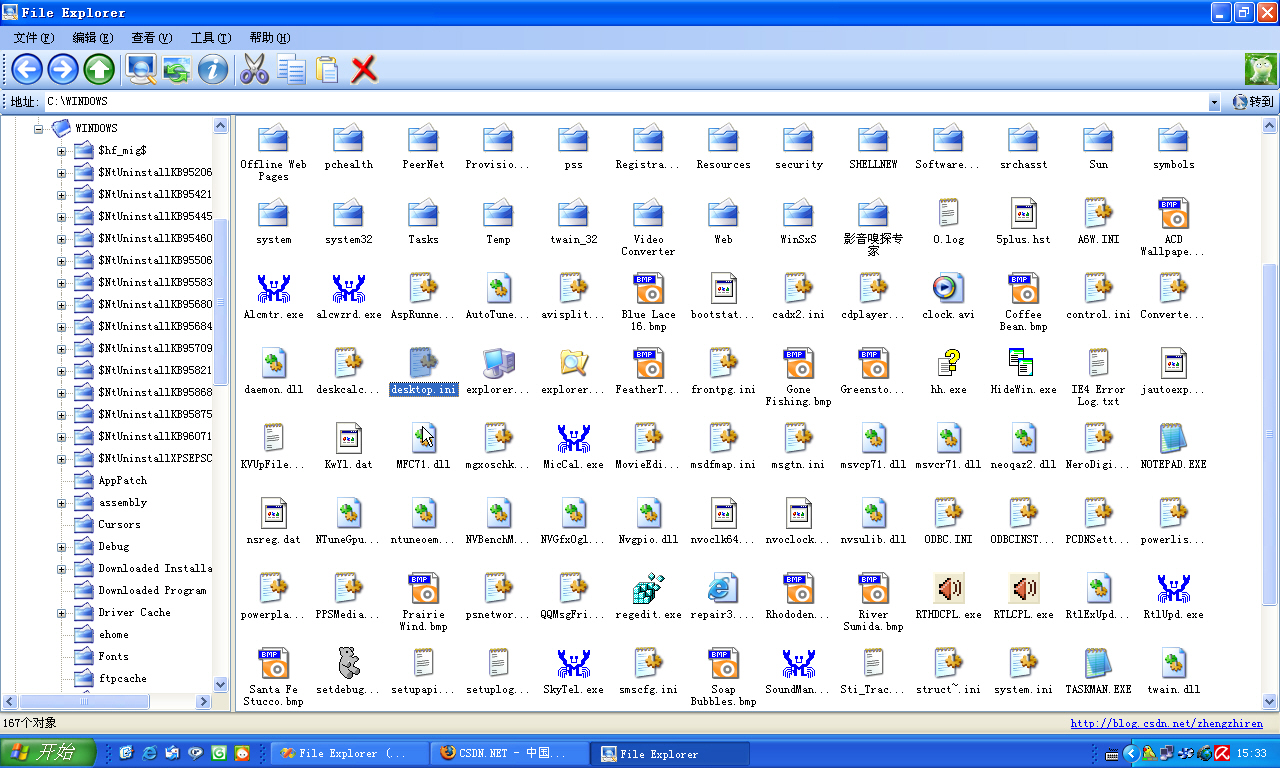Go forward with the blue right arrow
This screenshot has width=1280, height=768.
click(62, 69)
